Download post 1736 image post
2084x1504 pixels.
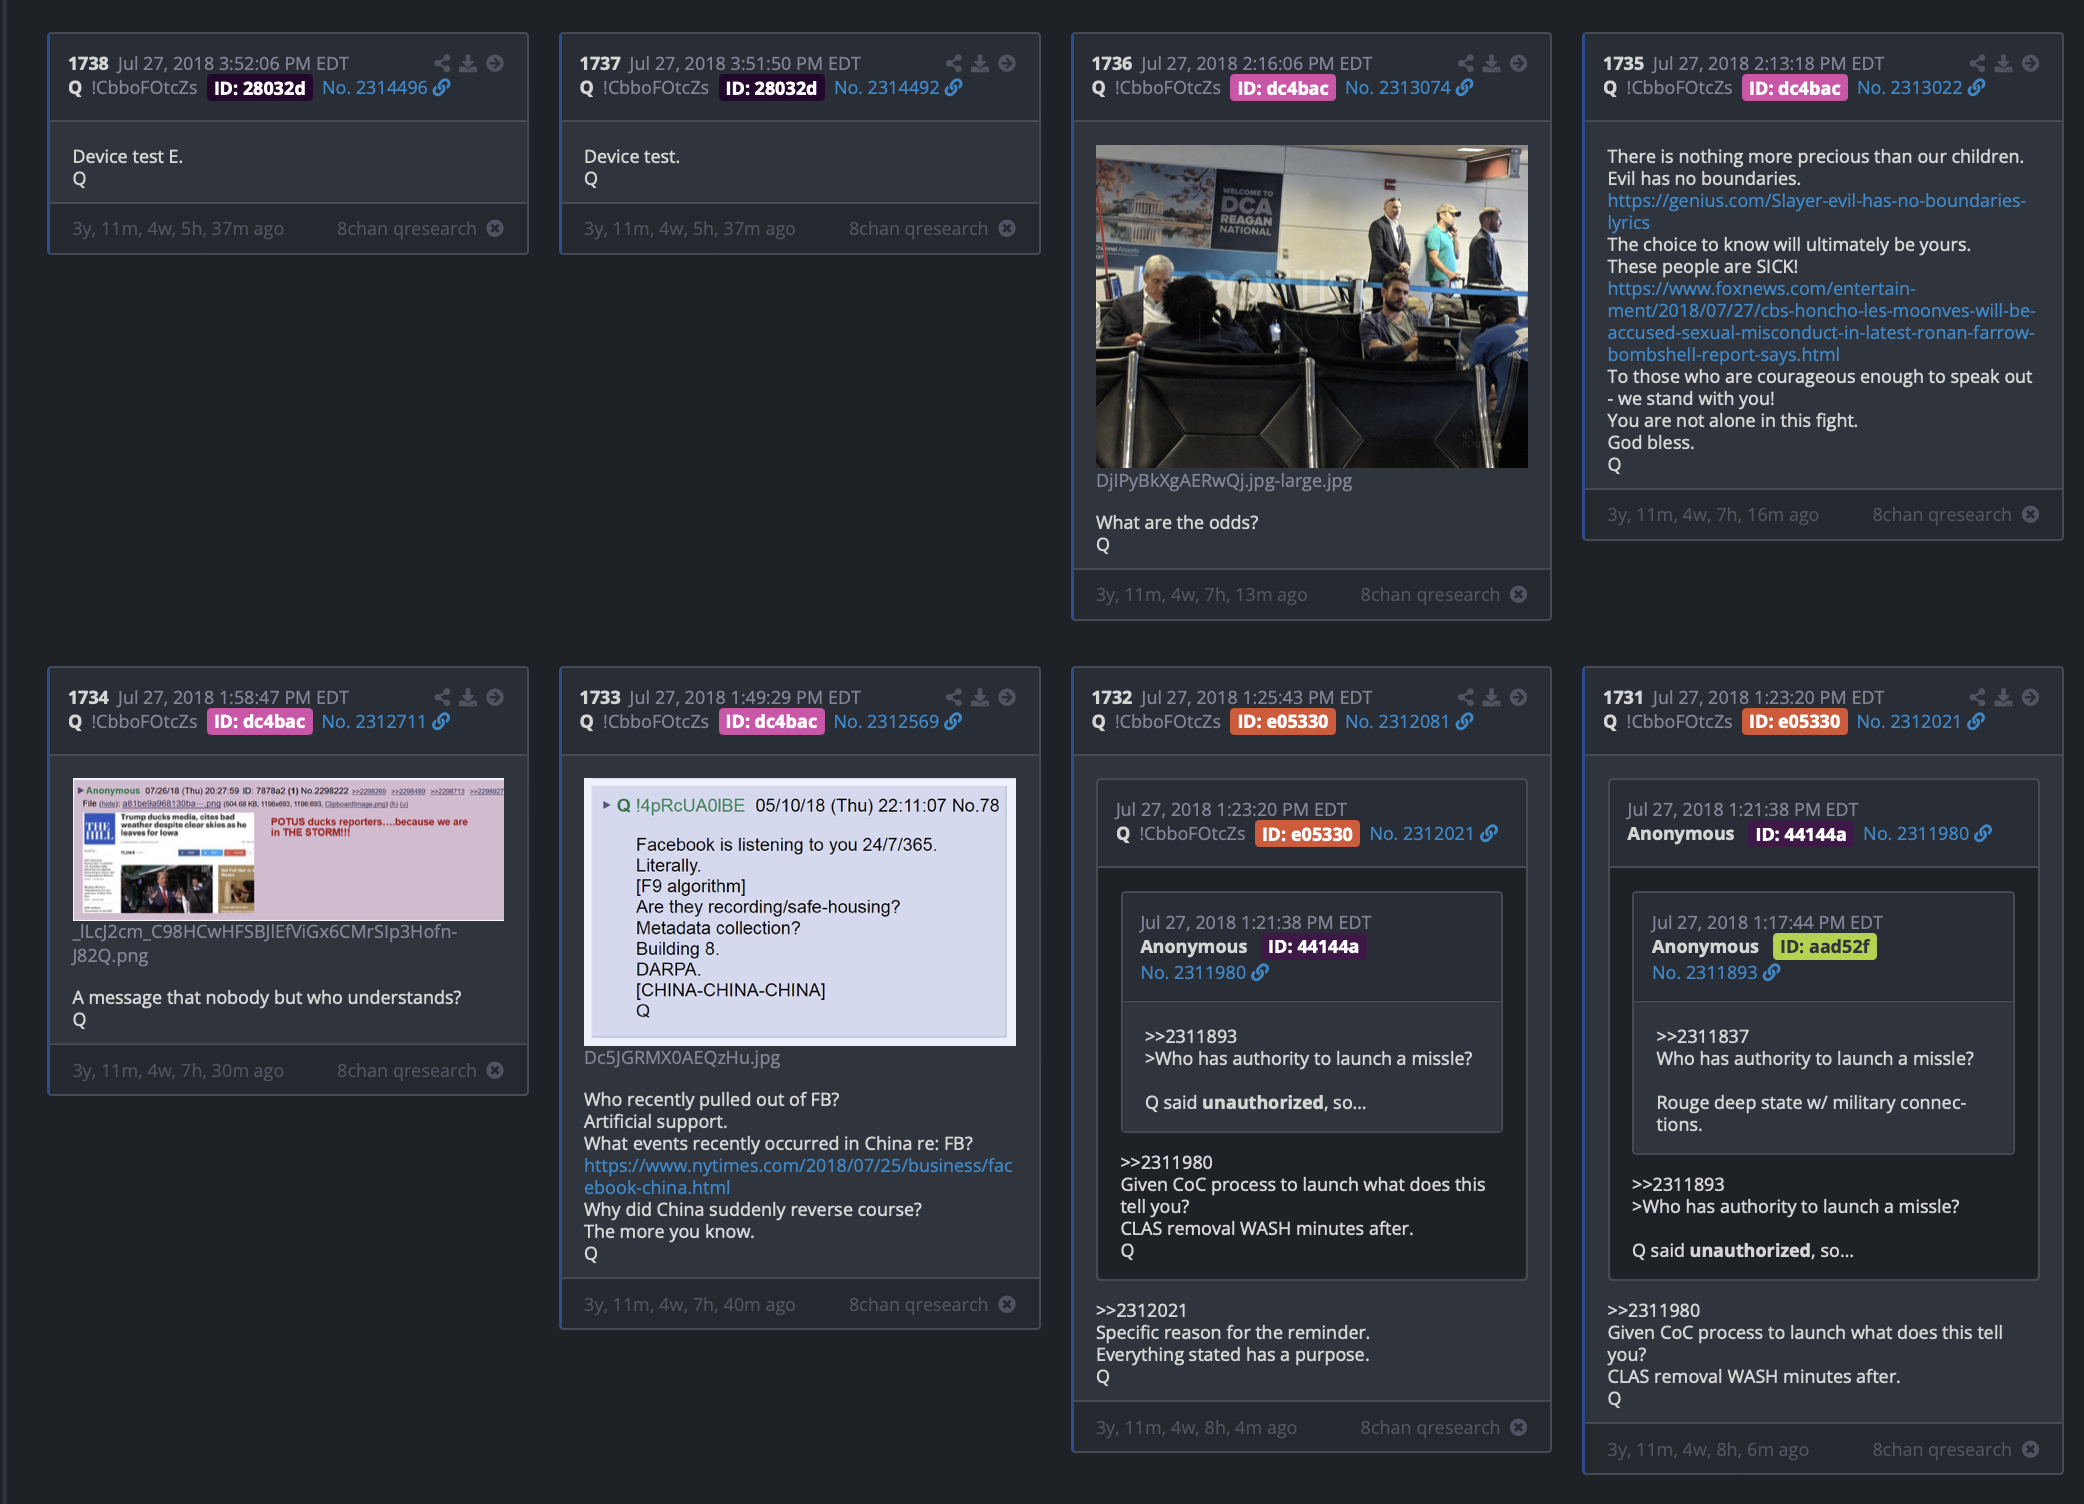tap(1492, 63)
